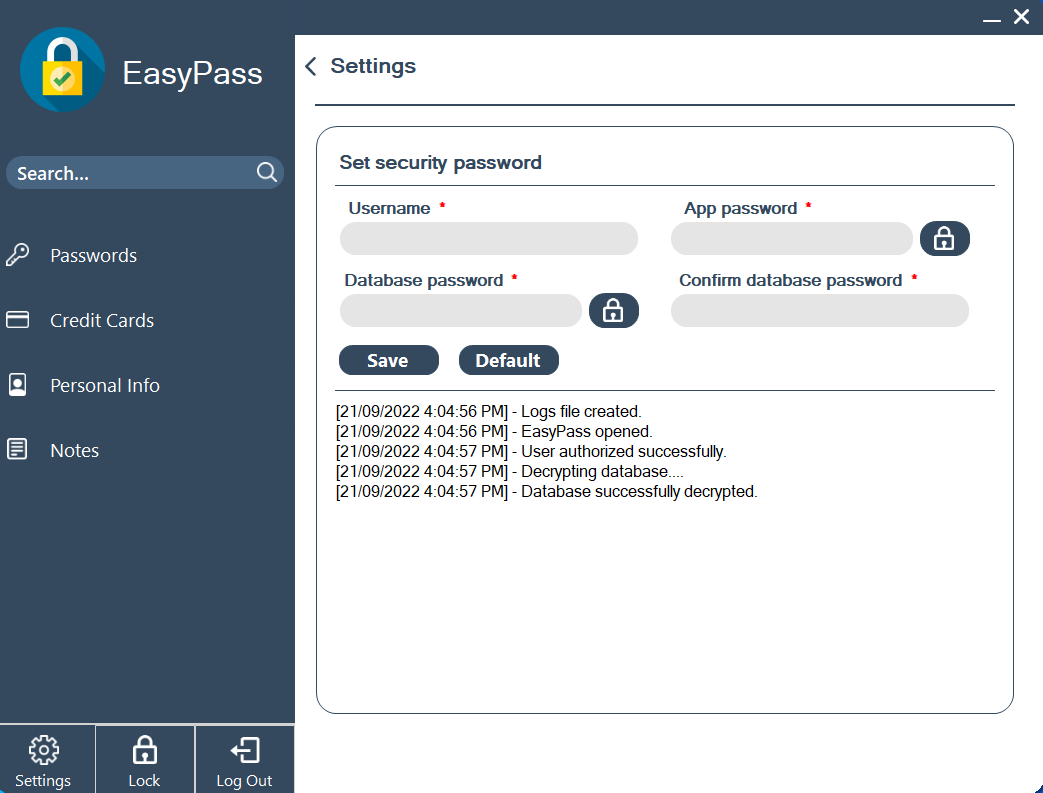Click the Passwords key icon
Screen dimensions: 1043x793
[18, 255]
